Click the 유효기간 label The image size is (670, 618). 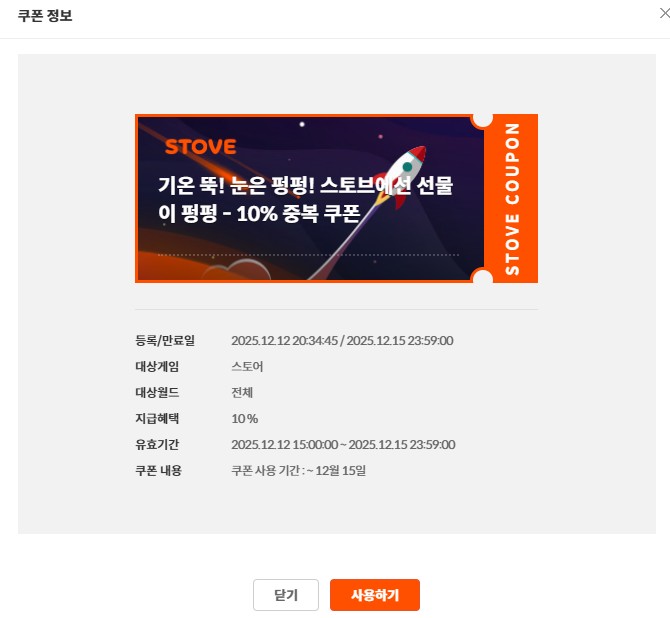[157, 444]
